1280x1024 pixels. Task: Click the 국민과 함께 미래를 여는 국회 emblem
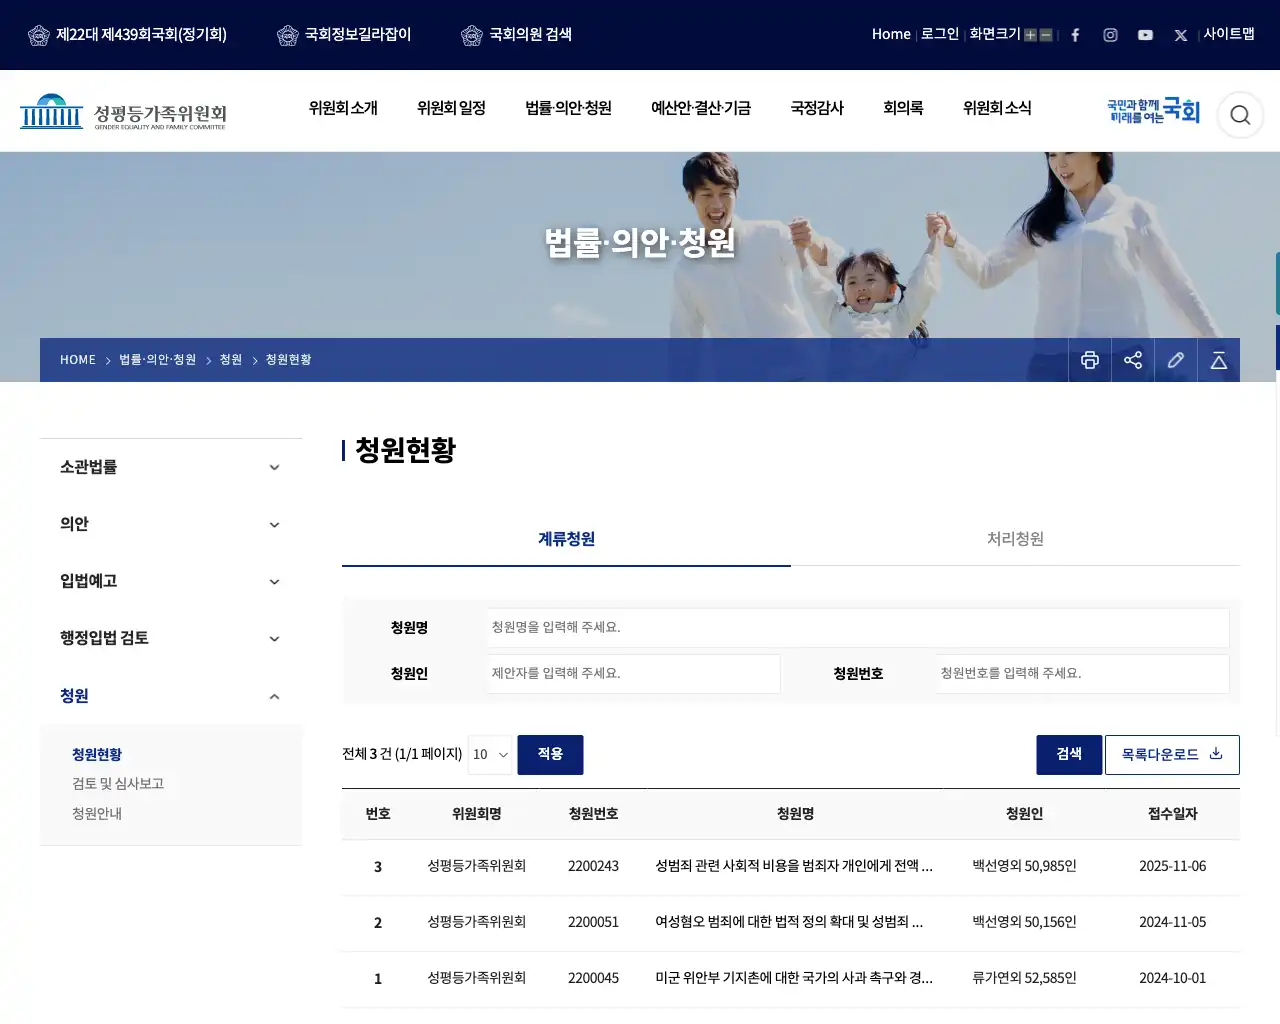[x=1153, y=111]
